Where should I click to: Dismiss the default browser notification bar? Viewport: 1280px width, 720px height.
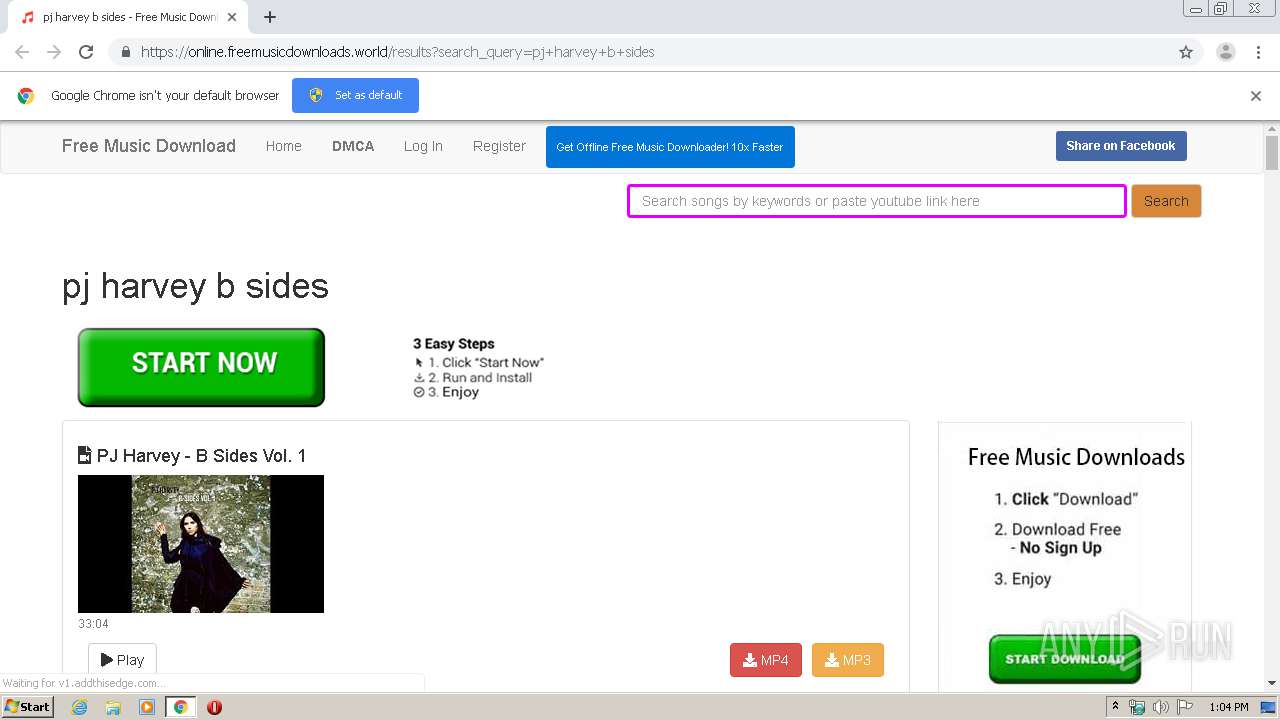[x=1256, y=96]
